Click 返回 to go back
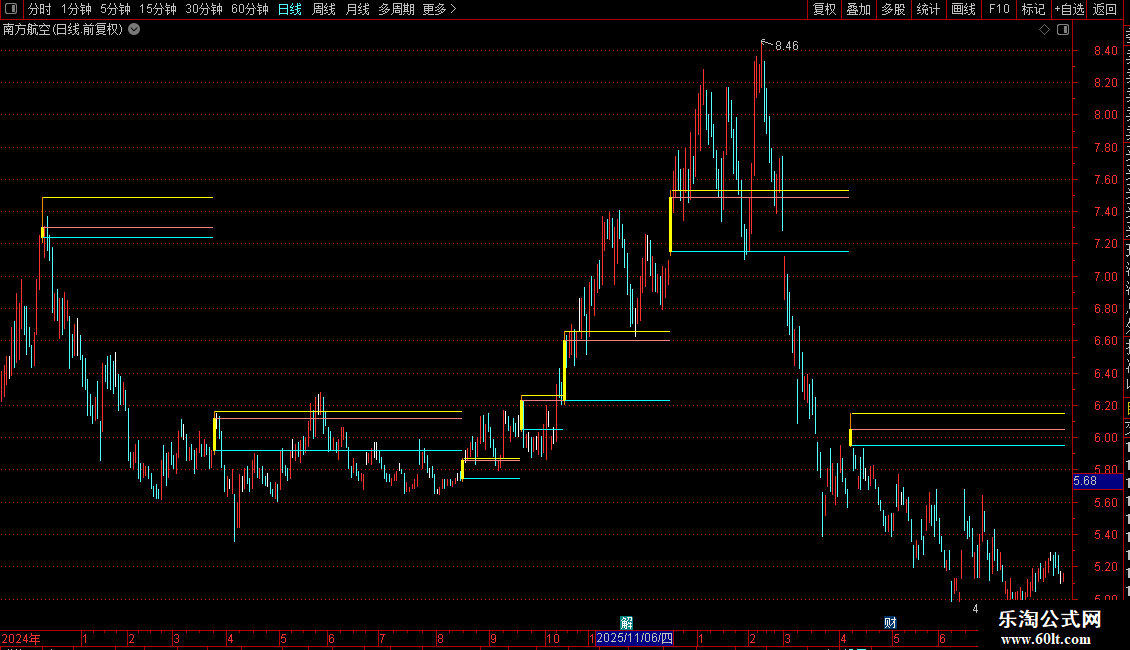 [1104, 9]
